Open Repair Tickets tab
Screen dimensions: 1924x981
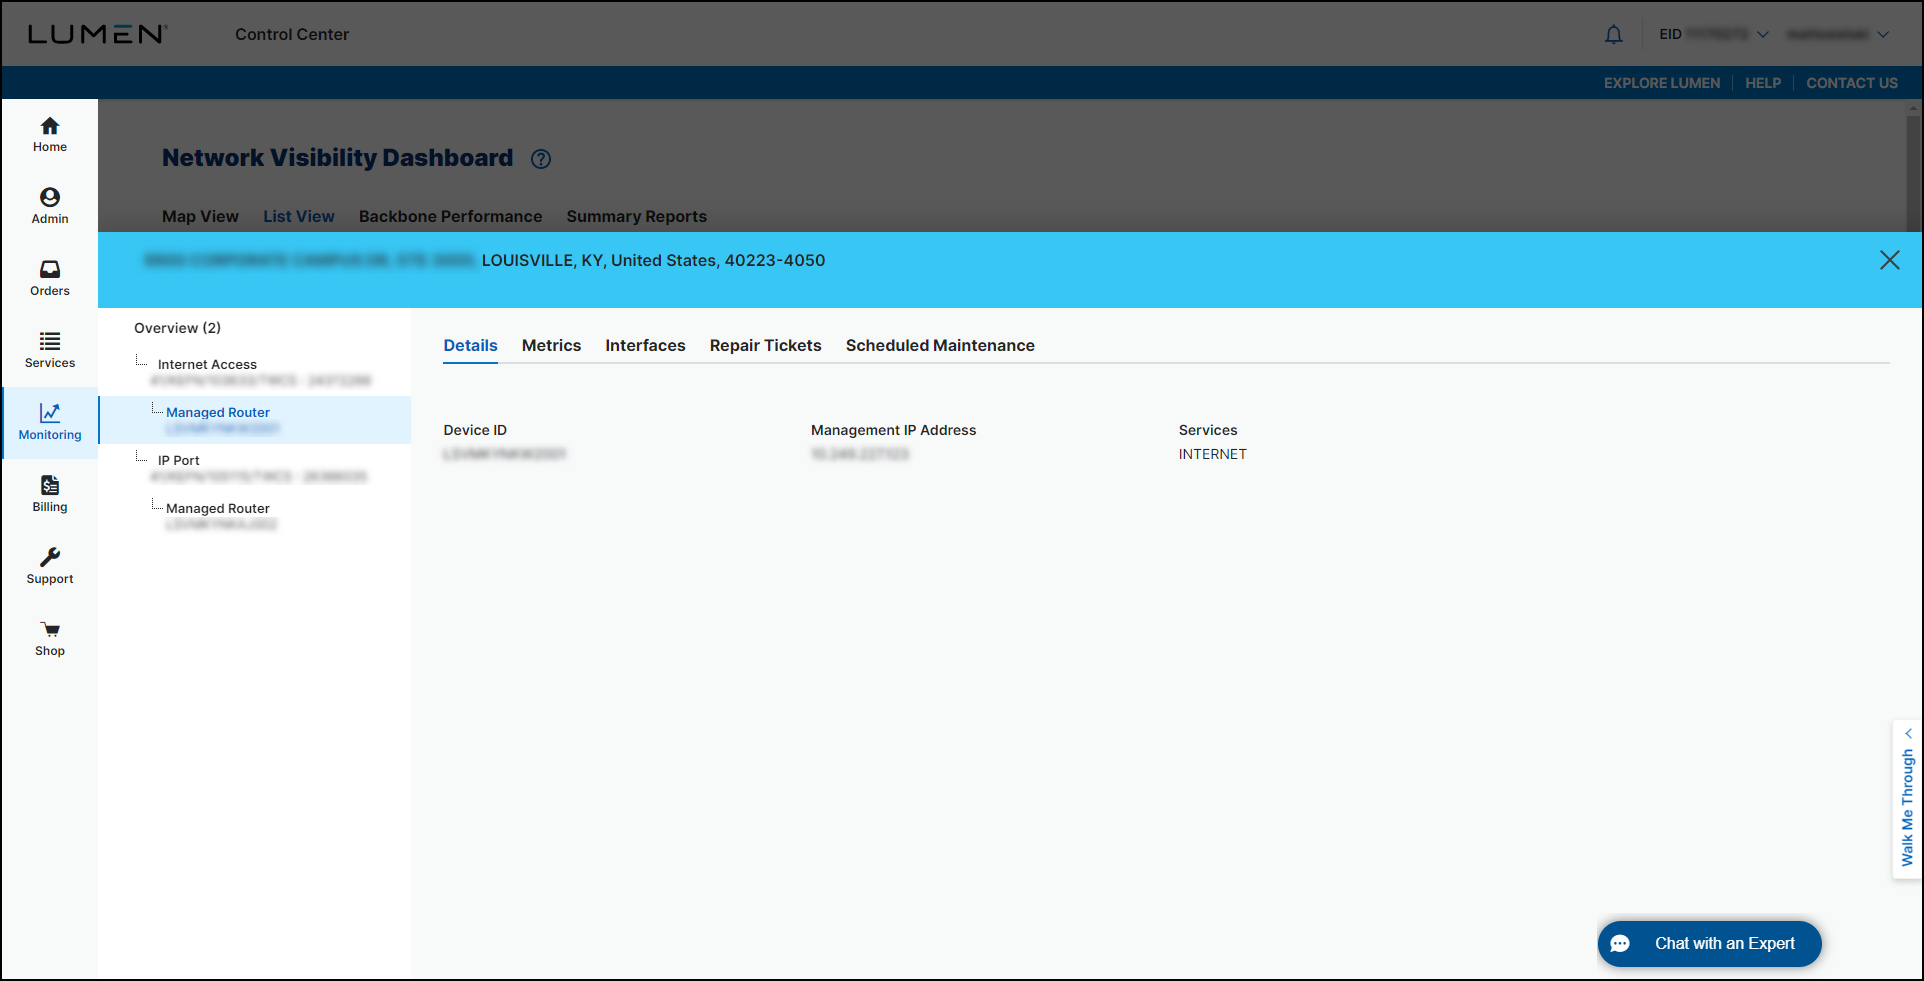tap(766, 345)
